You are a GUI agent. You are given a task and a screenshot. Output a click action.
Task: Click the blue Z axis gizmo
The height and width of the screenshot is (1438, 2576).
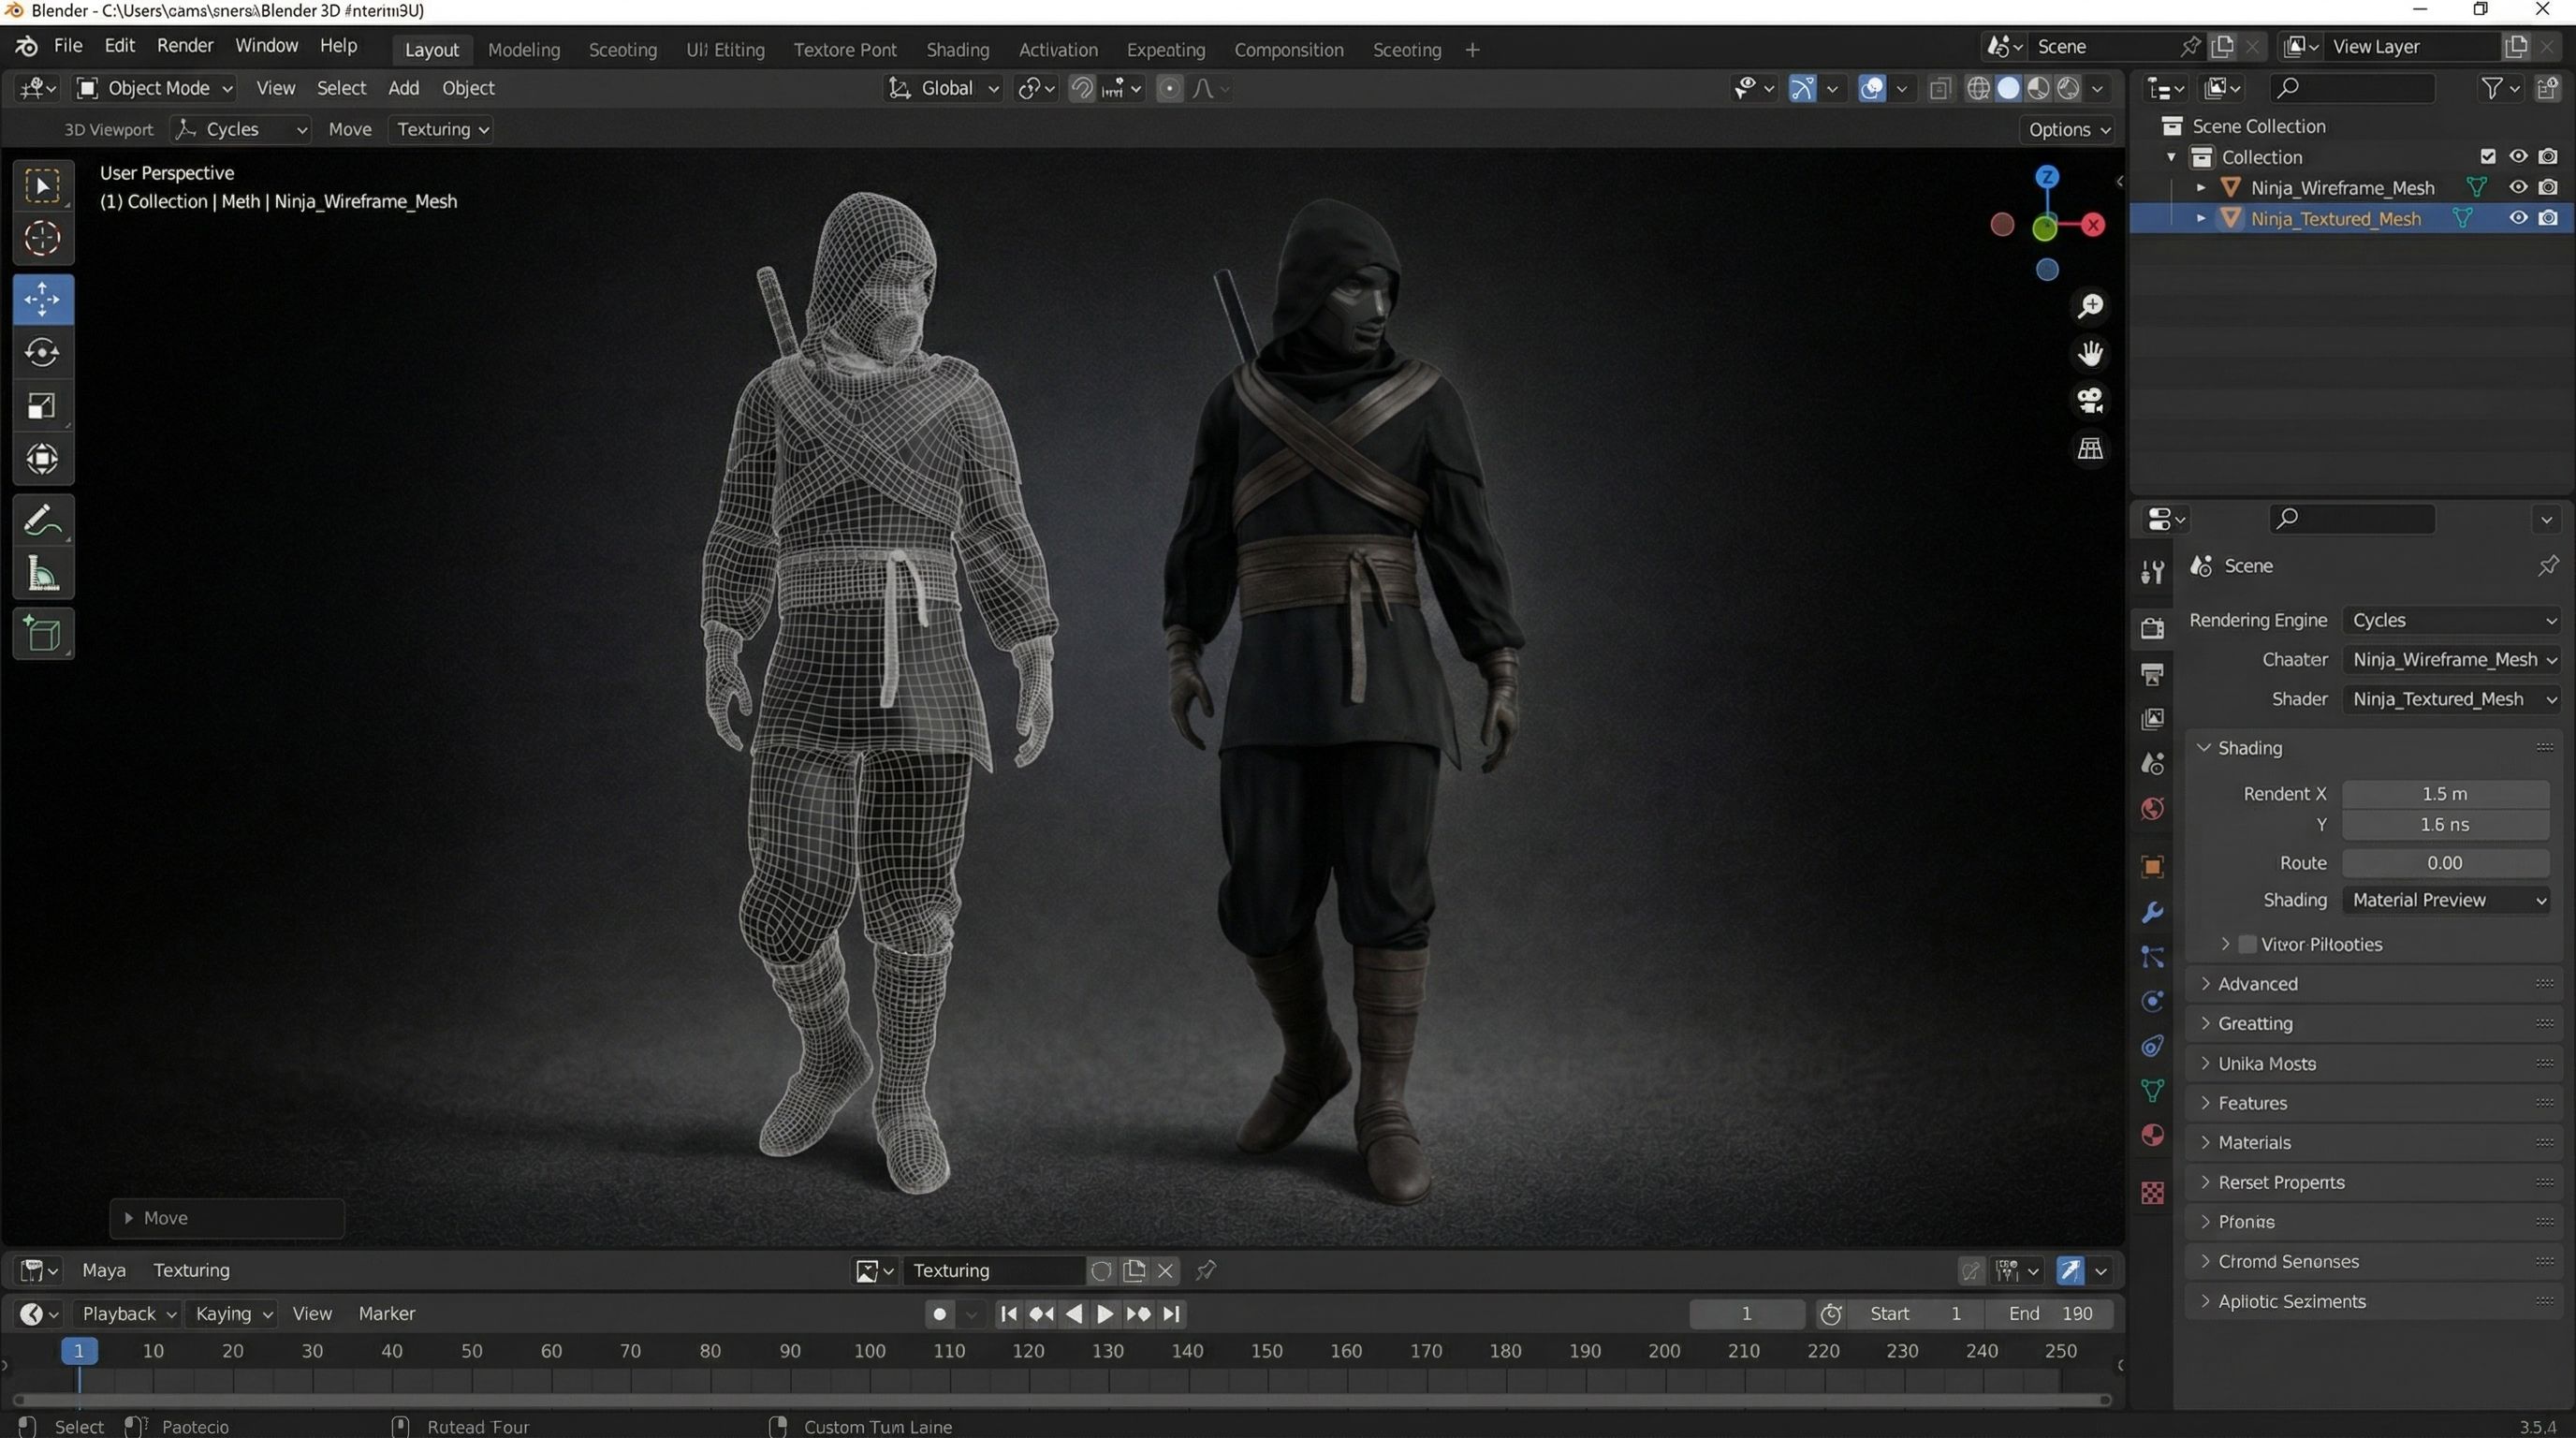pos(2047,177)
